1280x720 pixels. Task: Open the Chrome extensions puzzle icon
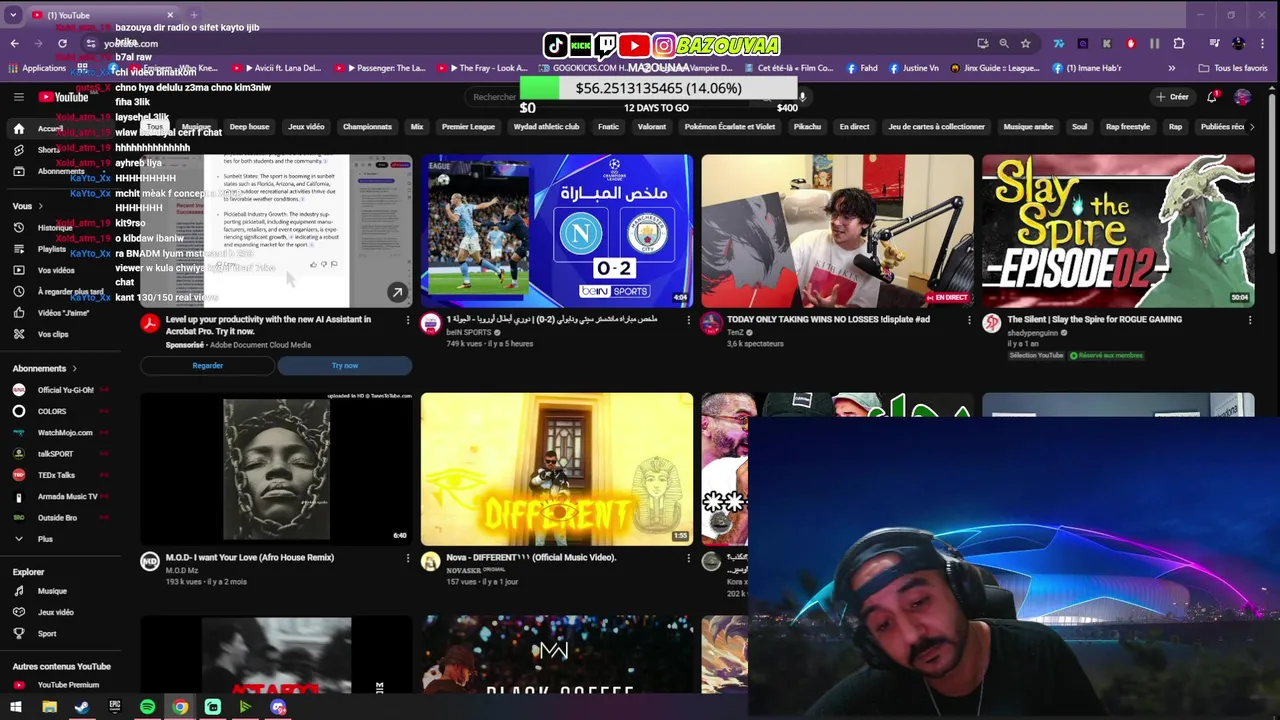(1179, 44)
